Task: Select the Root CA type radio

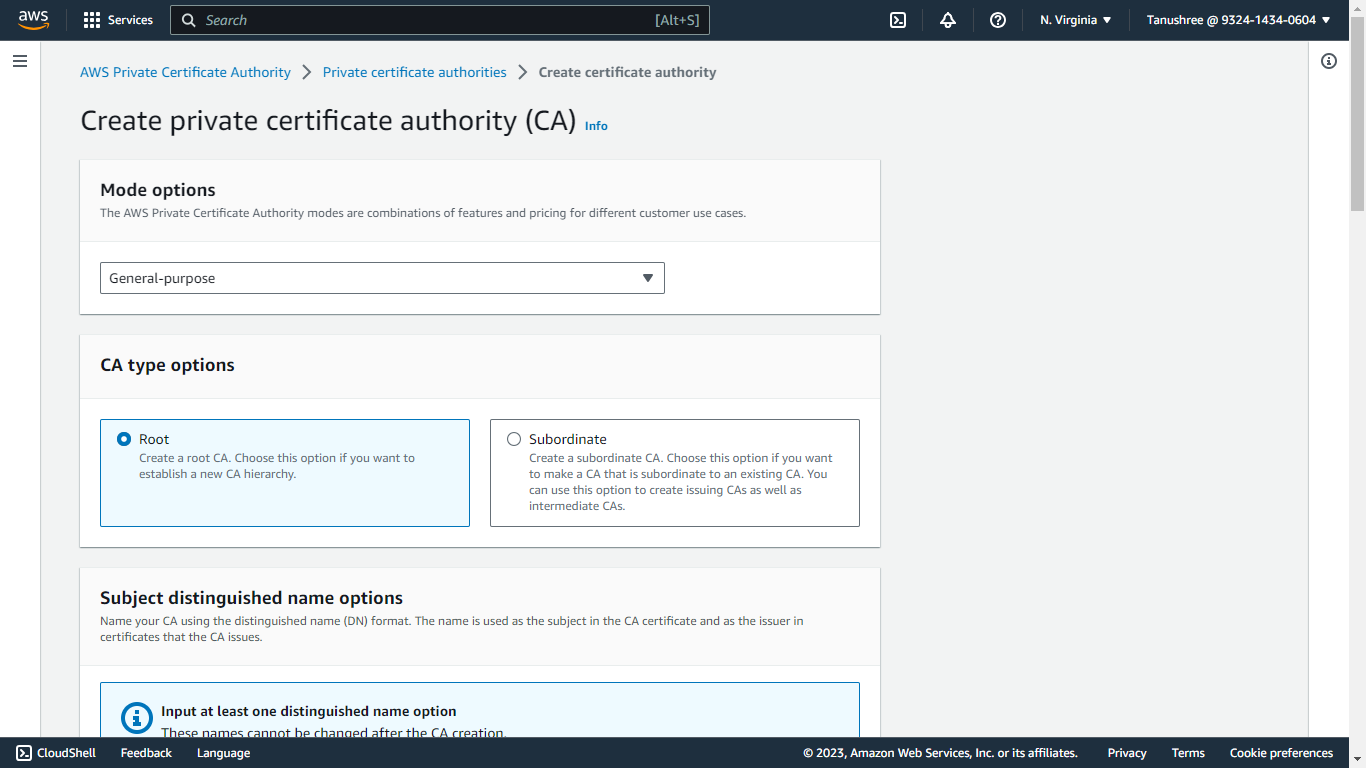Action: [124, 439]
